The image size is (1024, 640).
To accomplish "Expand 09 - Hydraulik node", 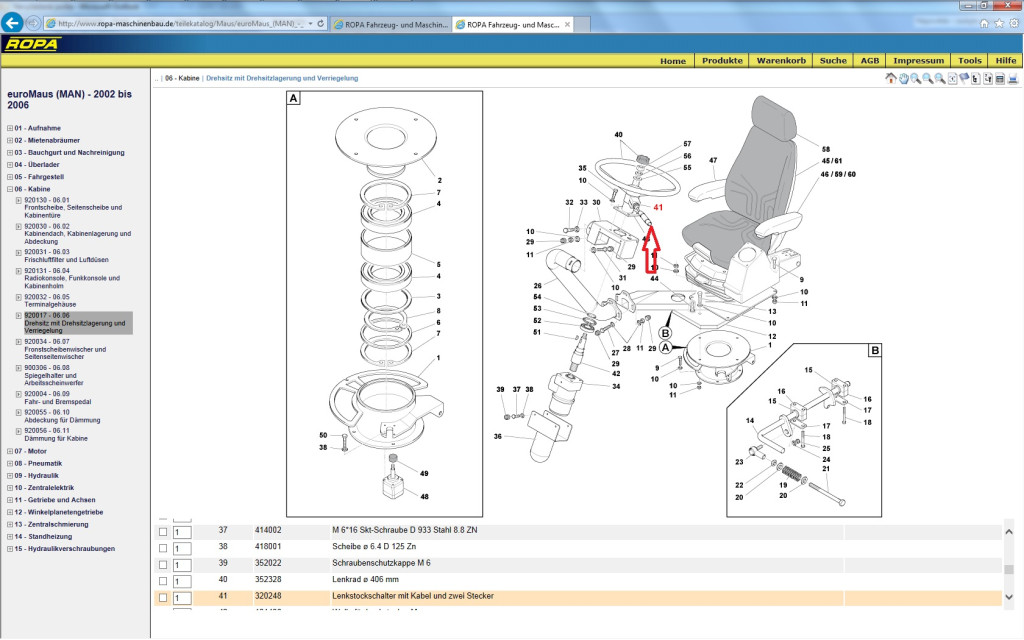I will (10, 475).
